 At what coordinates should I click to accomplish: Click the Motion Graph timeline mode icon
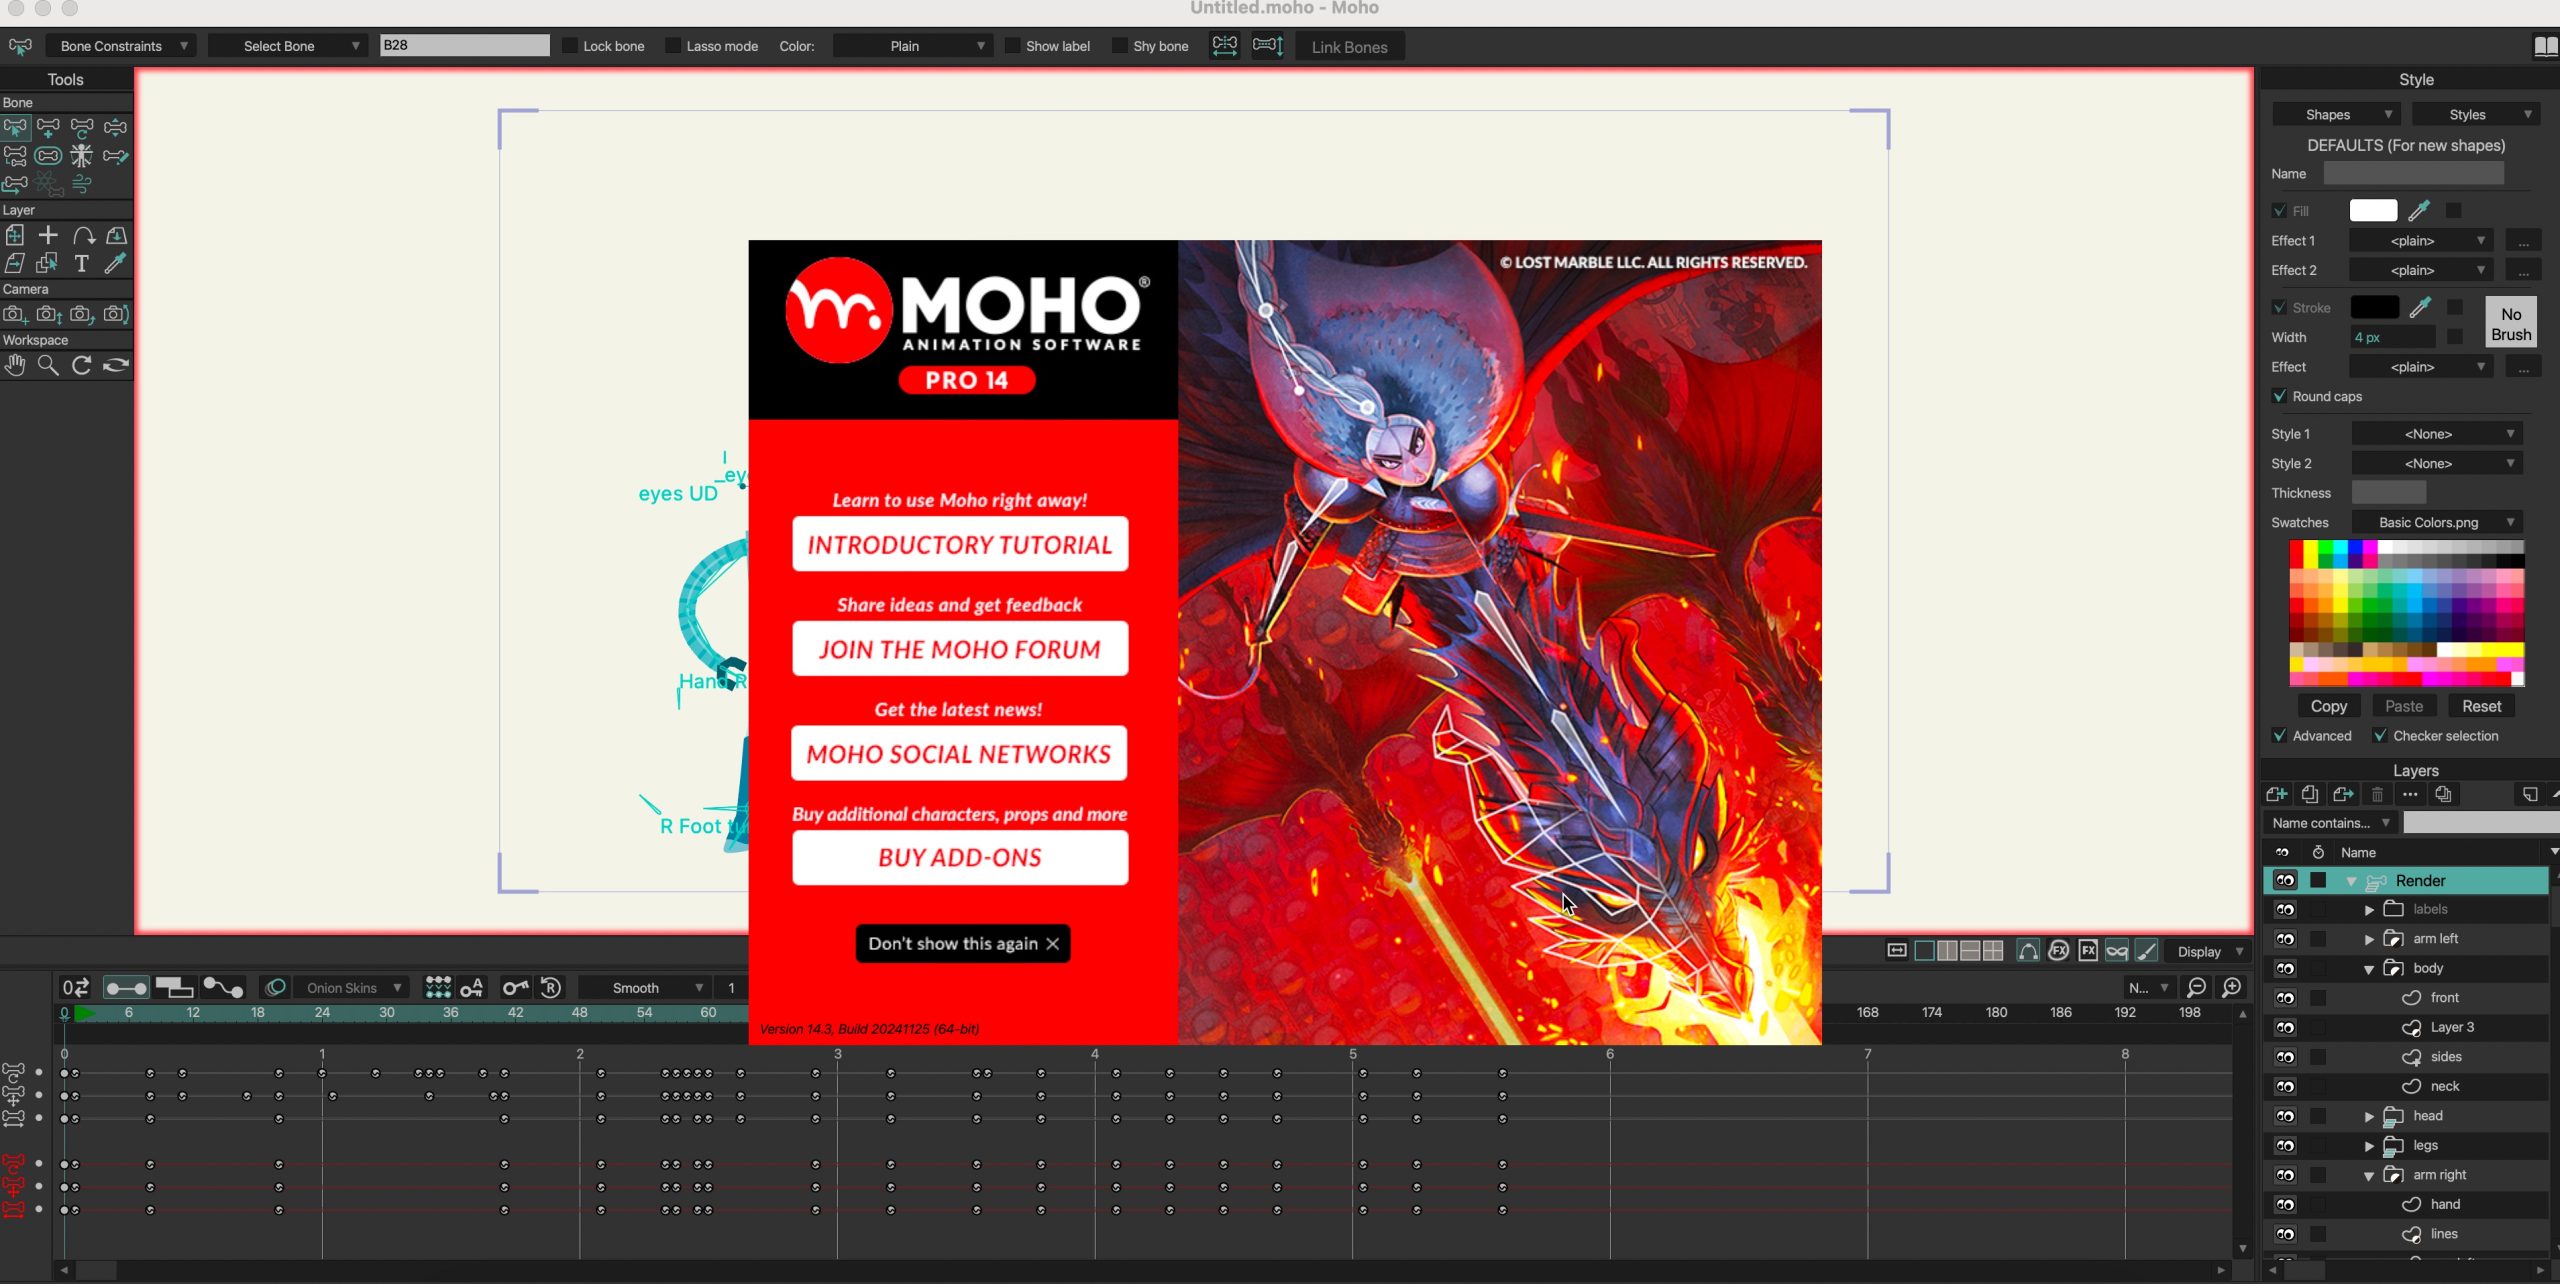click(223, 988)
